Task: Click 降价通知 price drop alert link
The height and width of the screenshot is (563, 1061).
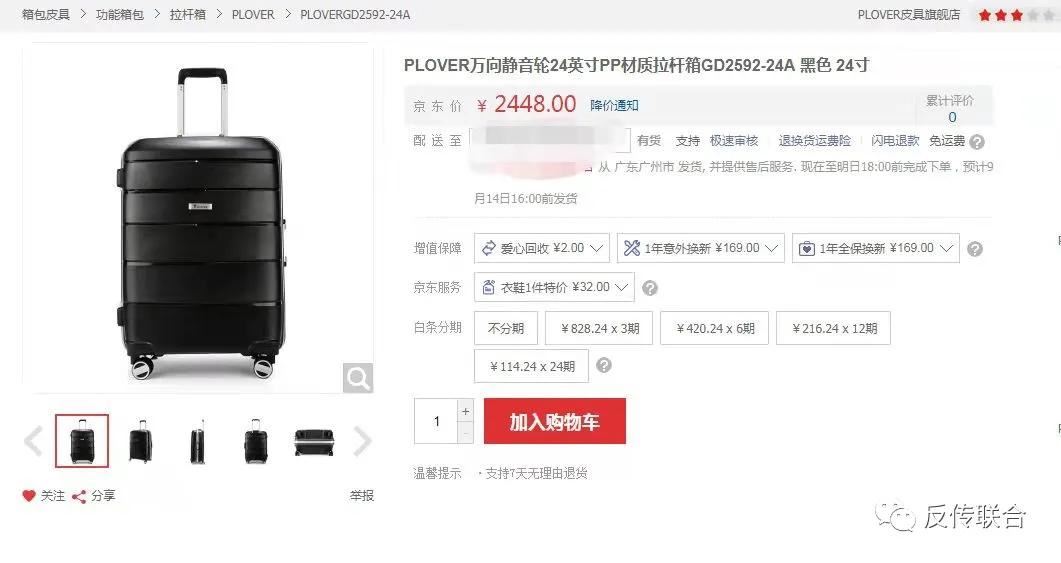Action: [614, 105]
